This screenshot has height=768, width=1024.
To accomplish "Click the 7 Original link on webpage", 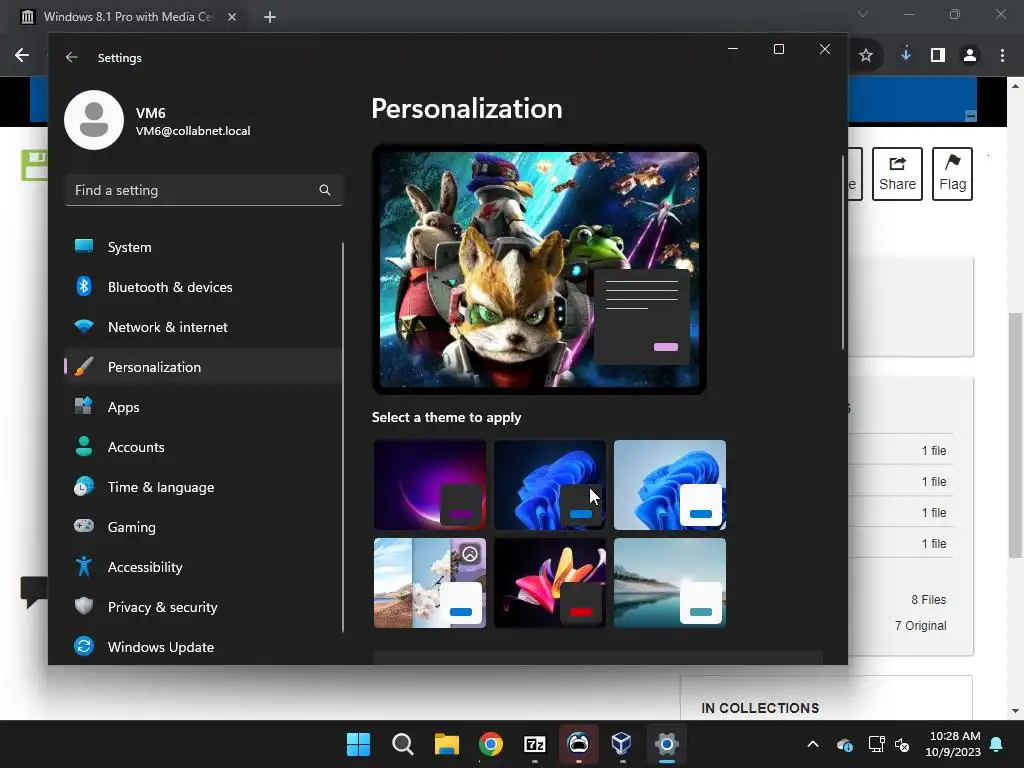I will click(920, 626).
